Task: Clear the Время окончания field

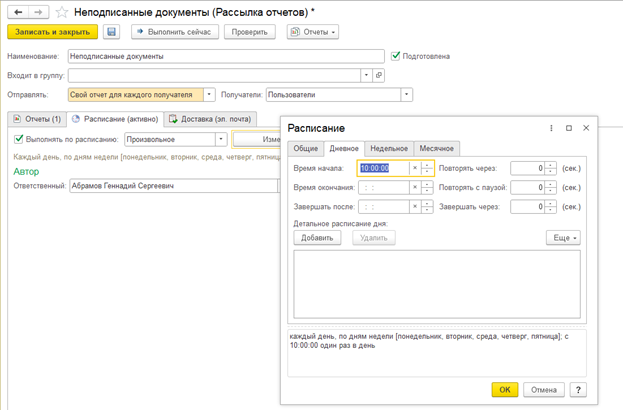Action: (415, 187)
